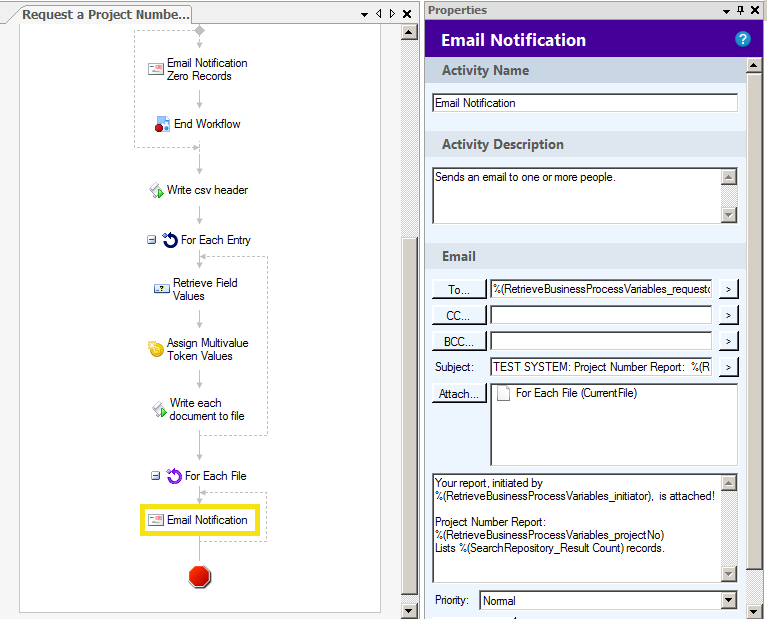
Task: Open token menu arrow beside To field
Action: pos(728,289)
